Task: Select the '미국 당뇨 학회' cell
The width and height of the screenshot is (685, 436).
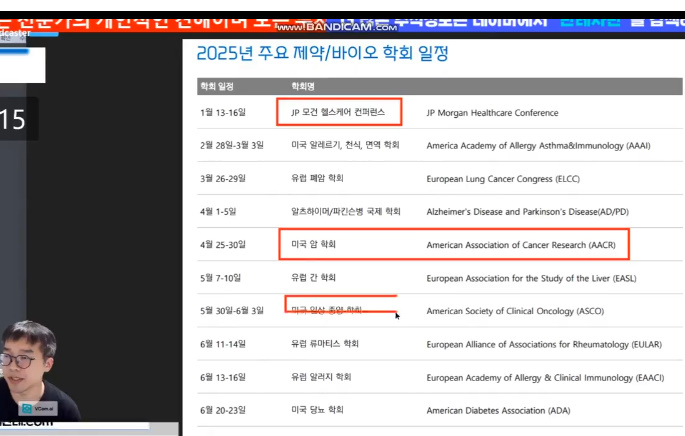Action: (317, 410)
